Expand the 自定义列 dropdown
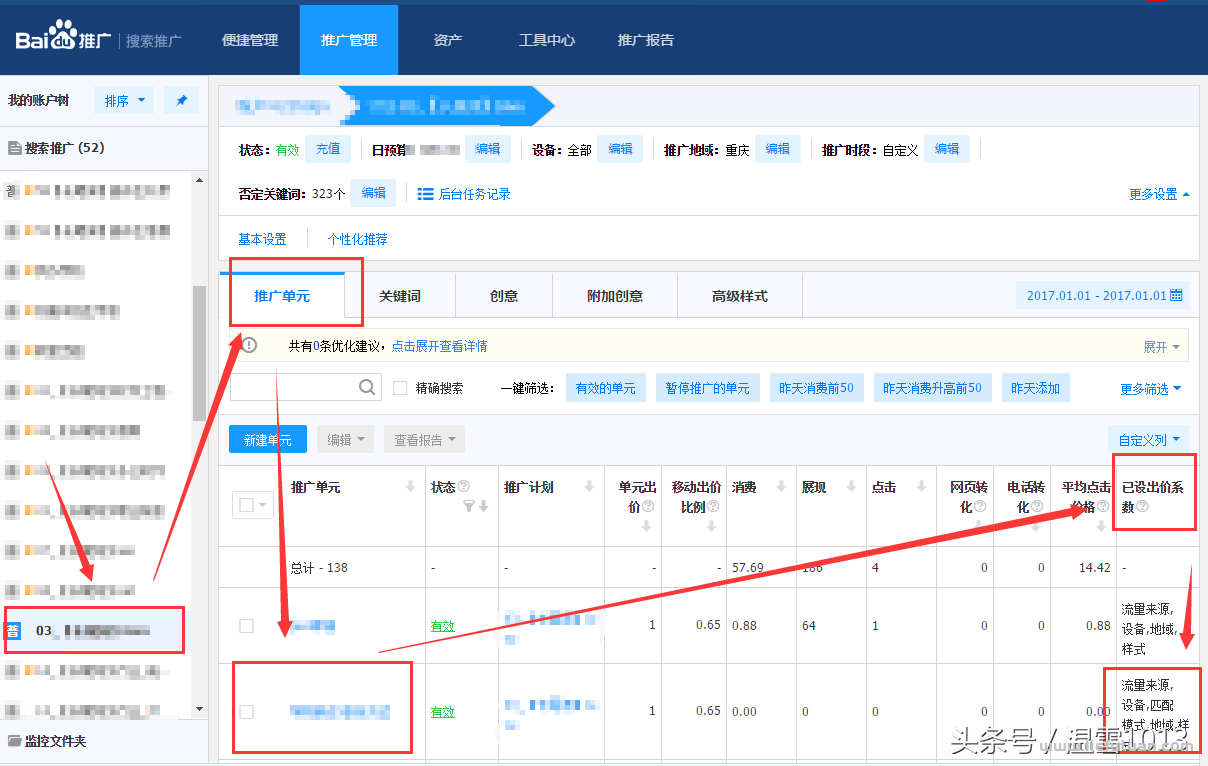This screenshot has height=766, width=1208. (1148, 439)
